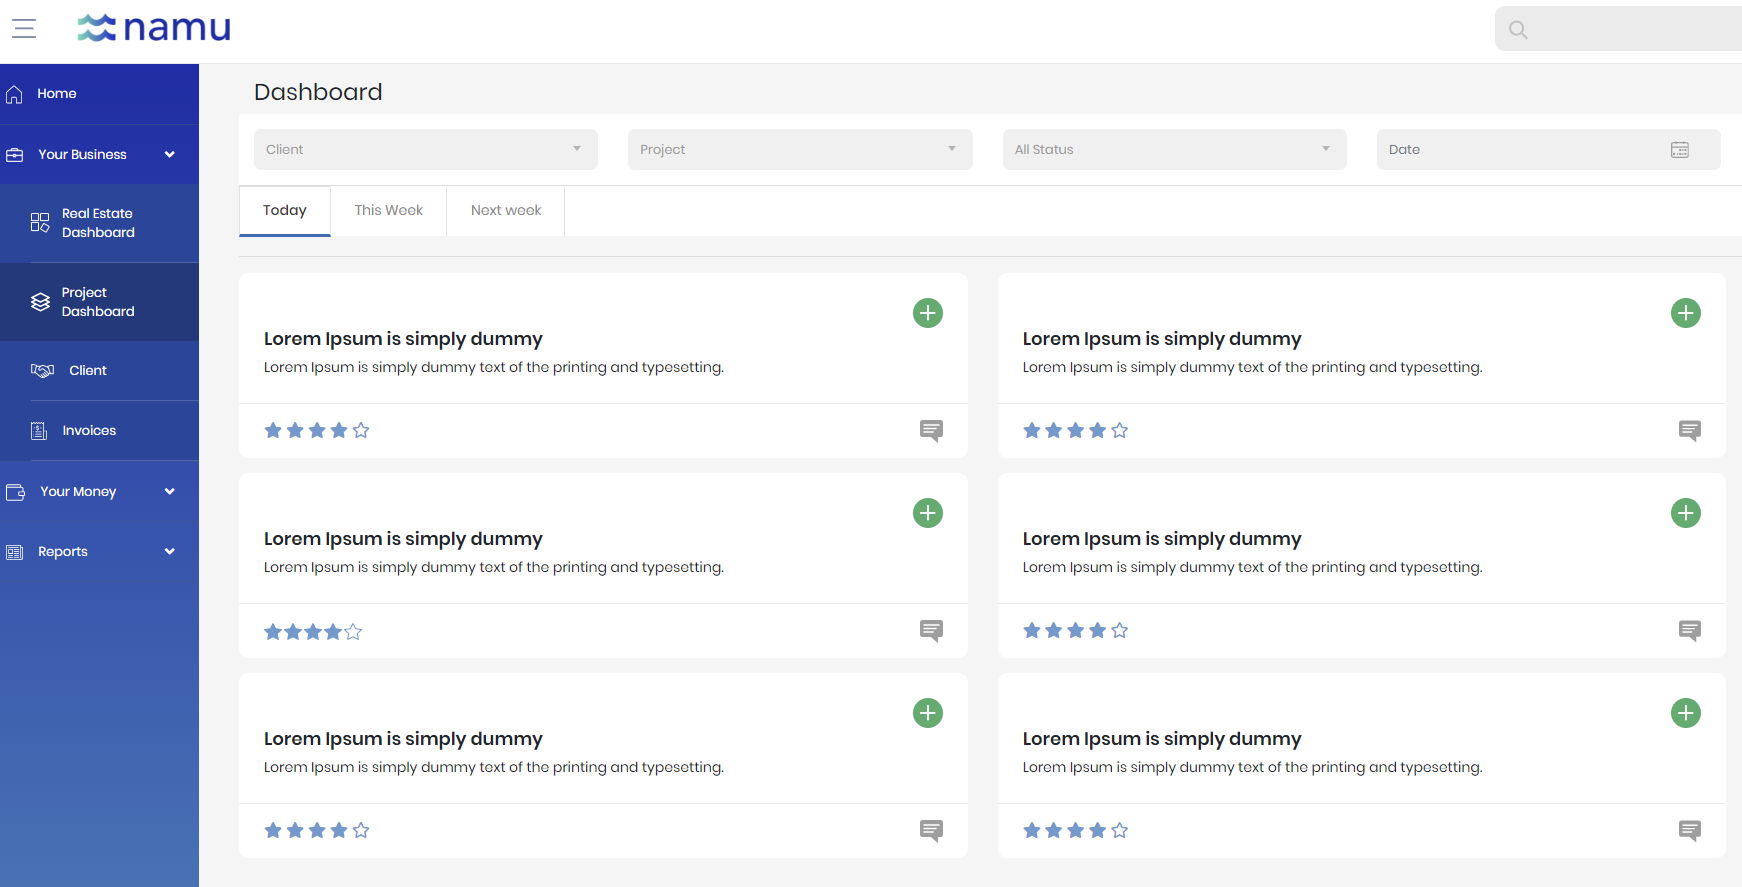Click the Invoices document icon

(39, 431)
